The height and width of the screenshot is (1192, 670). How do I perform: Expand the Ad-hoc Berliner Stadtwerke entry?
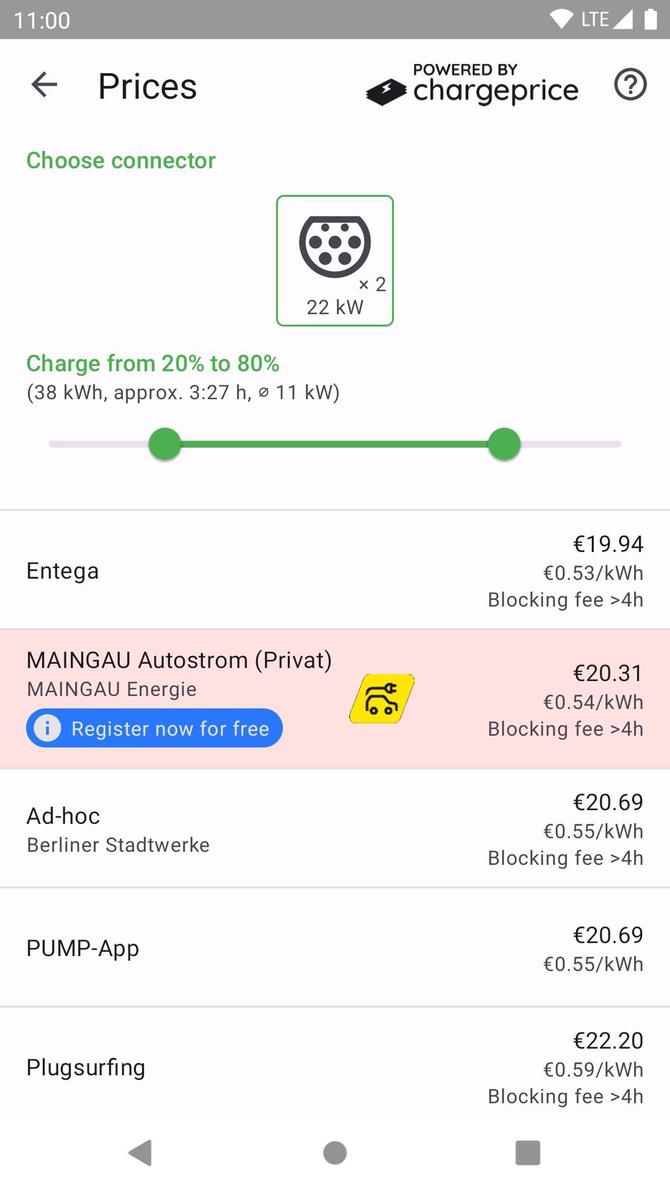pos(335,829)
